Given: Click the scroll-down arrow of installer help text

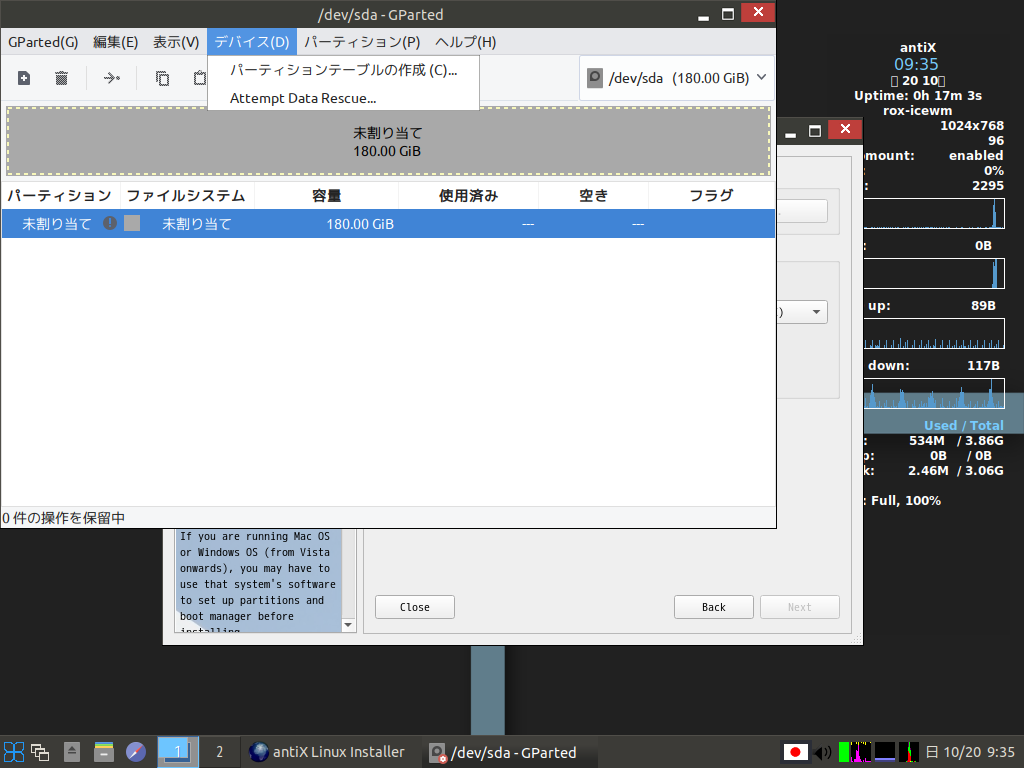Looking at the screenshot, I should [348, 625].
